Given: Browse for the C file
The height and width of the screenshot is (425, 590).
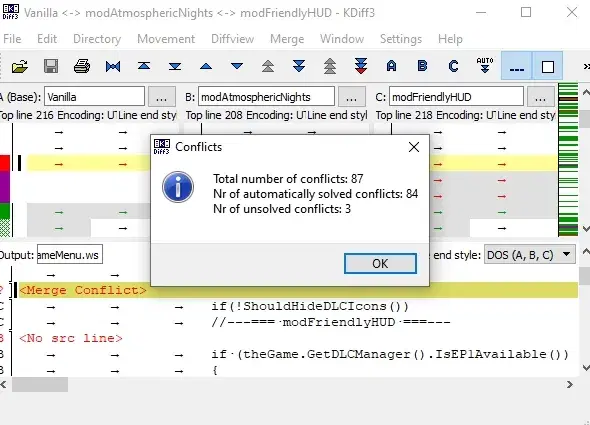Looking at the screenshot, I should 540,97.
